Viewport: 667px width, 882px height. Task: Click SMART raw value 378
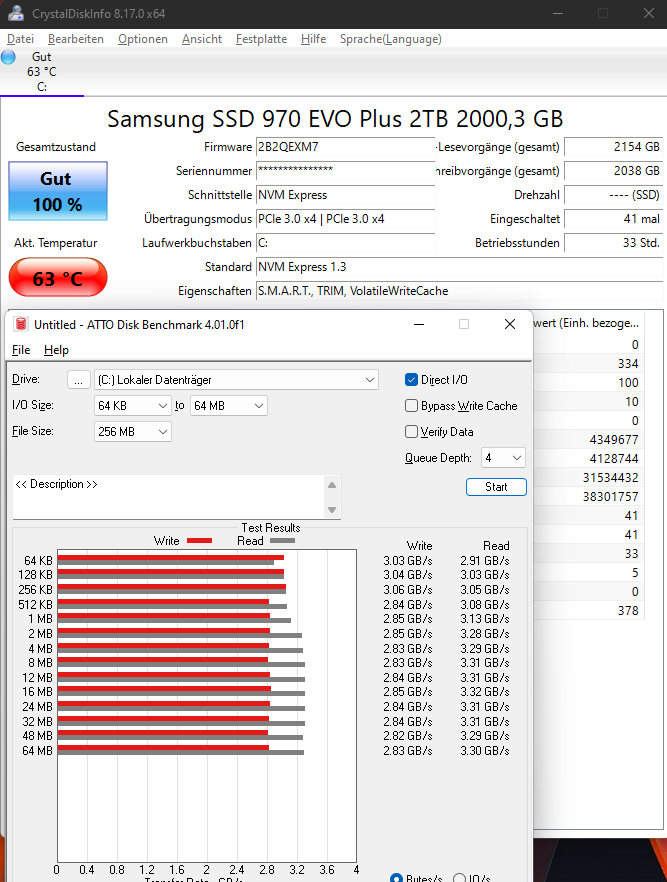[x=628, y=611]
